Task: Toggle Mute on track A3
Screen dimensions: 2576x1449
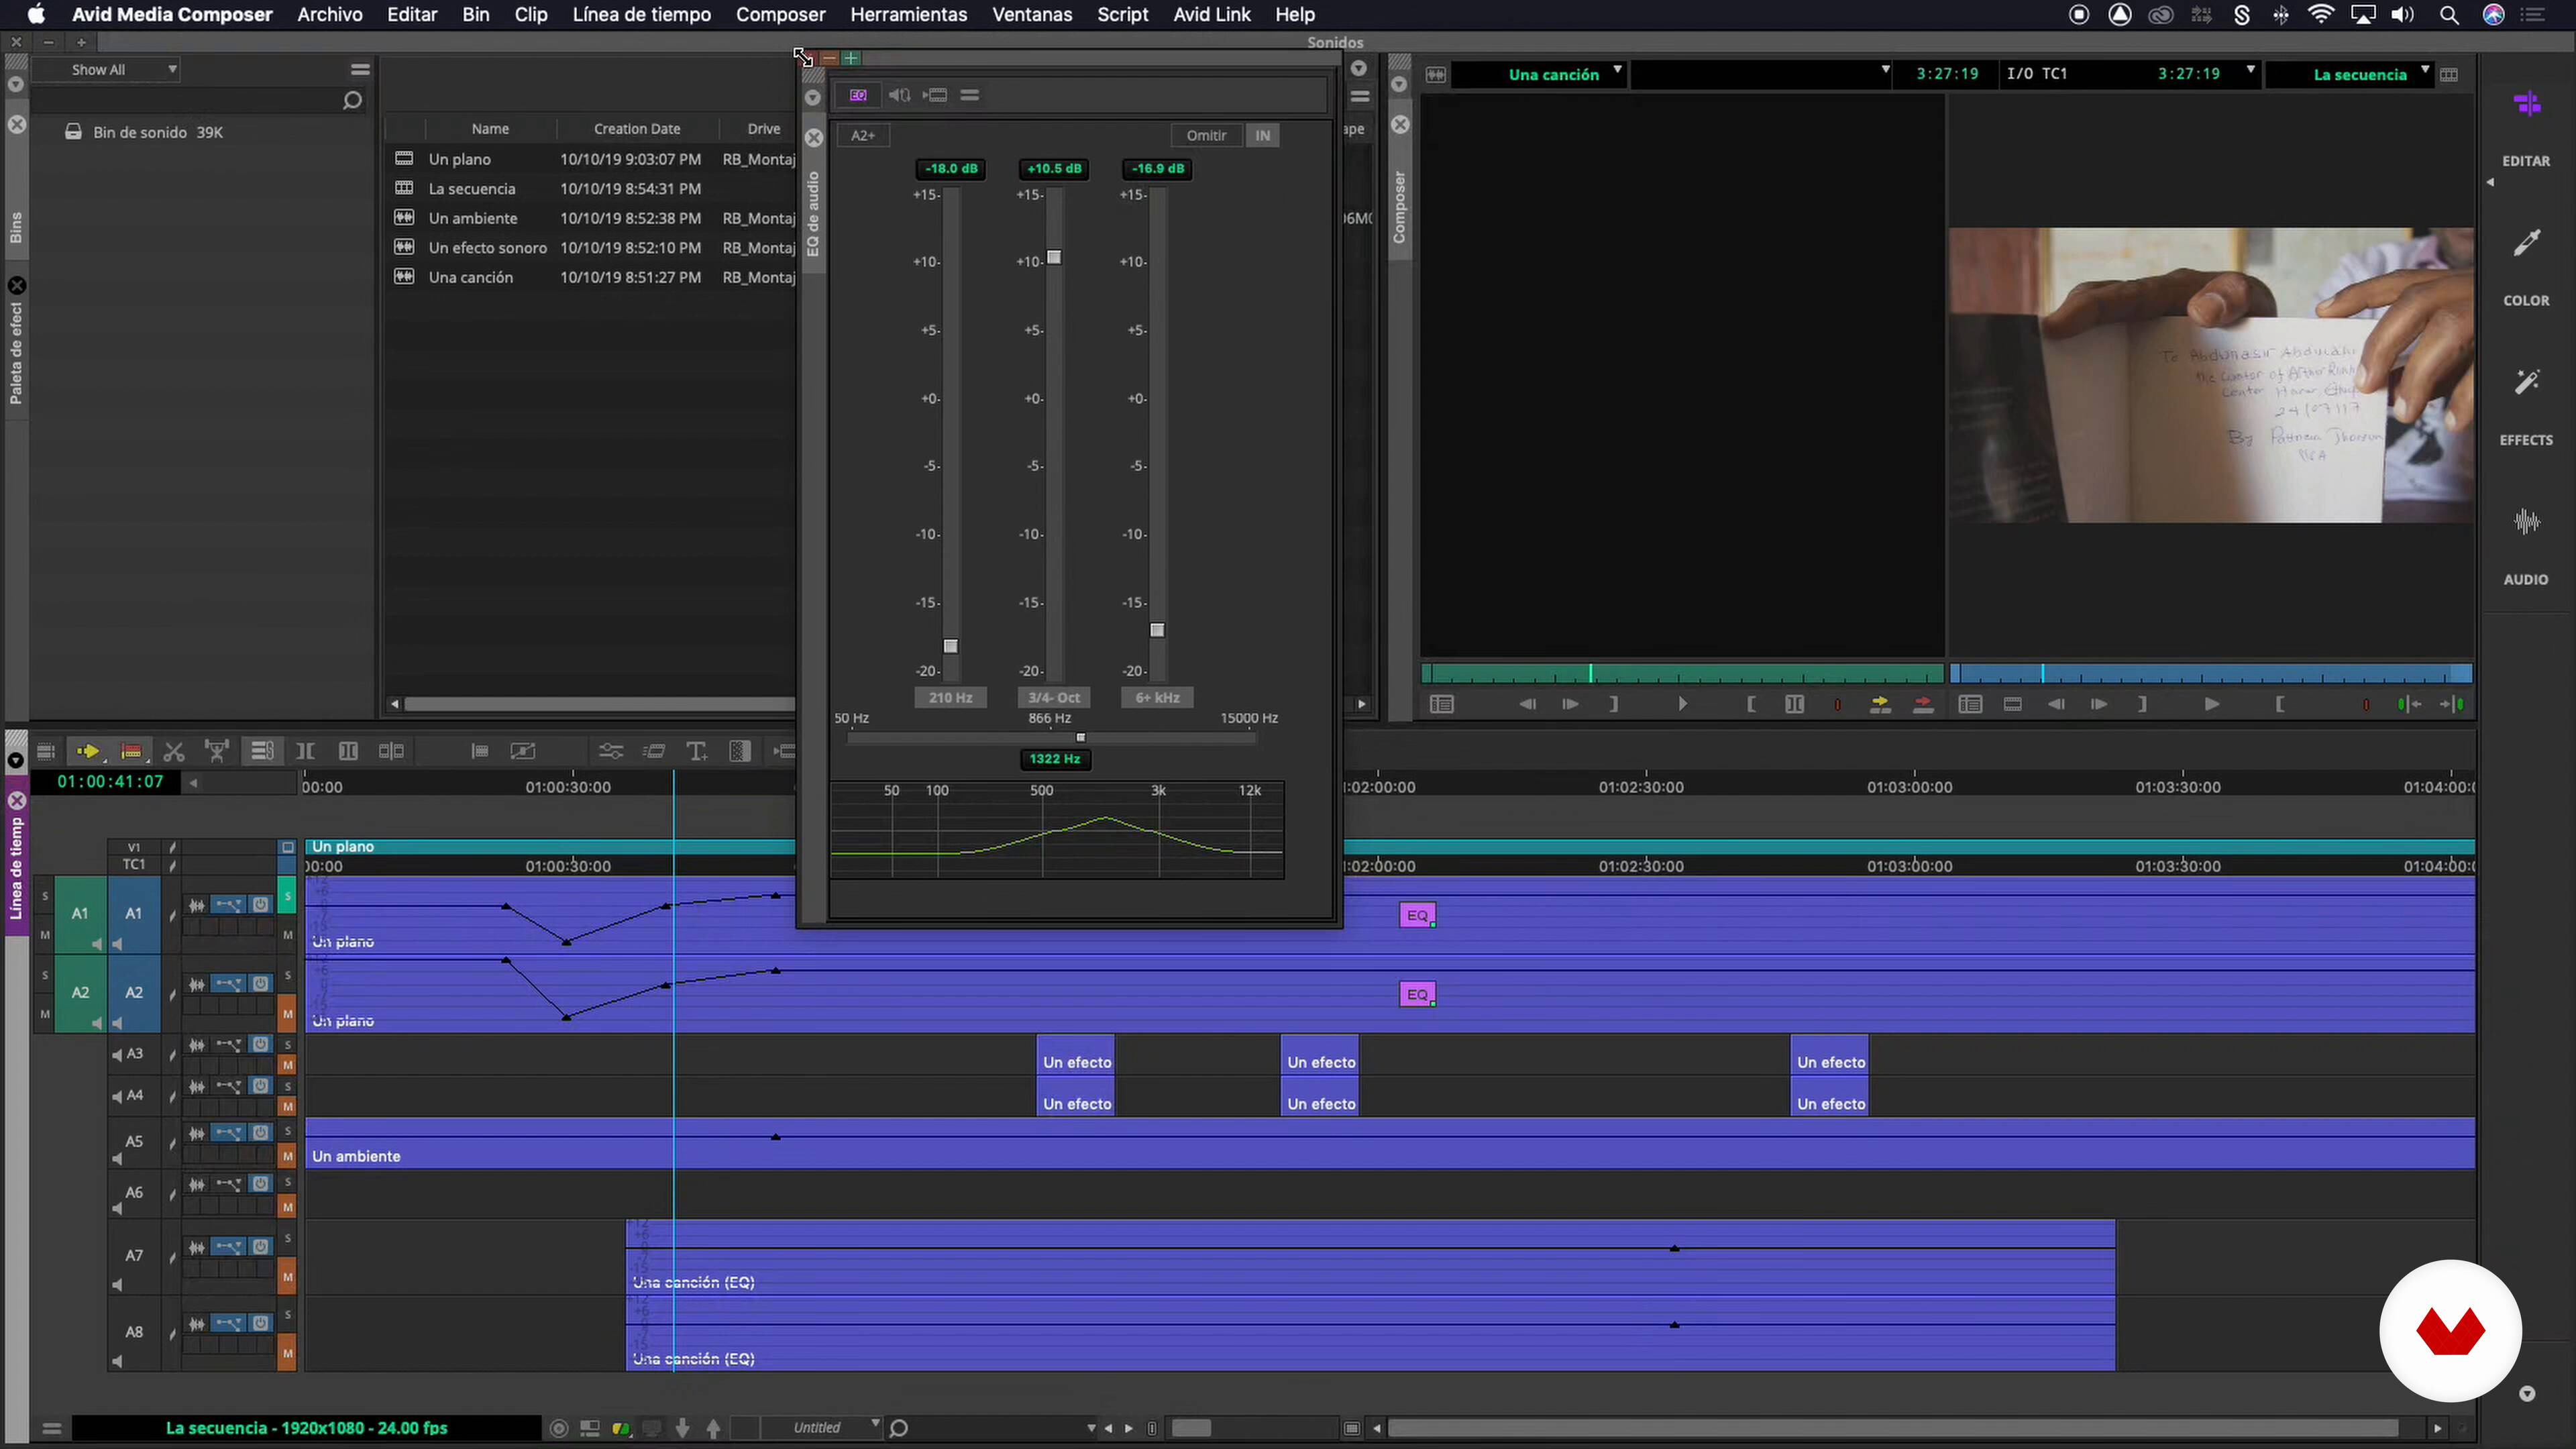Action: coord(287,1065)
